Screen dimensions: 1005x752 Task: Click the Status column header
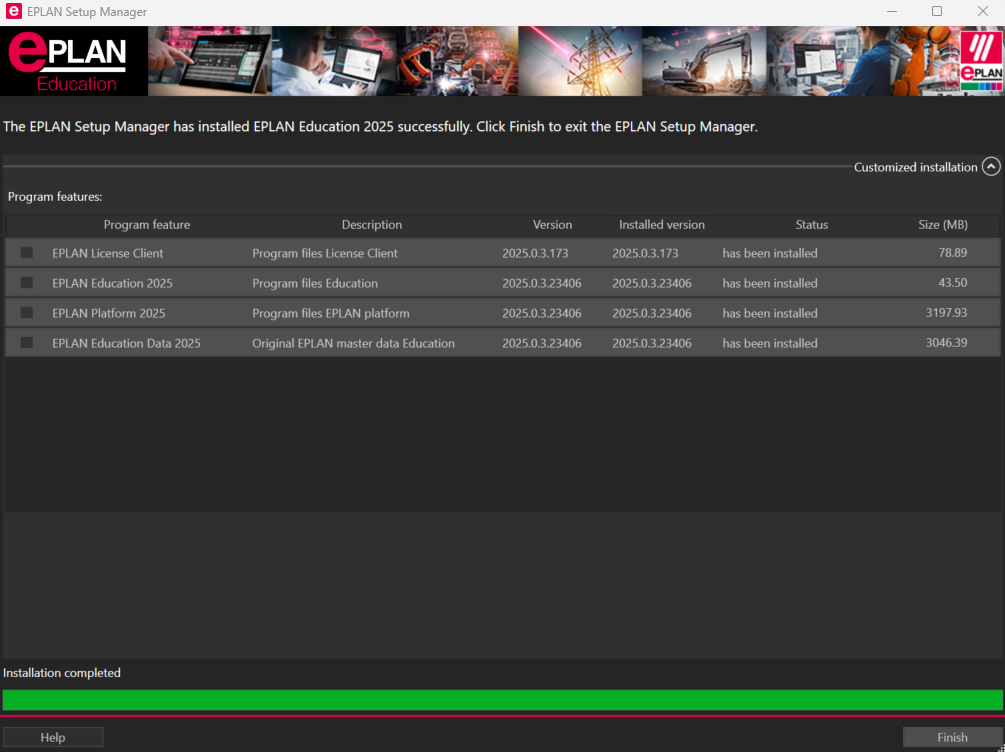coord(811,225)
